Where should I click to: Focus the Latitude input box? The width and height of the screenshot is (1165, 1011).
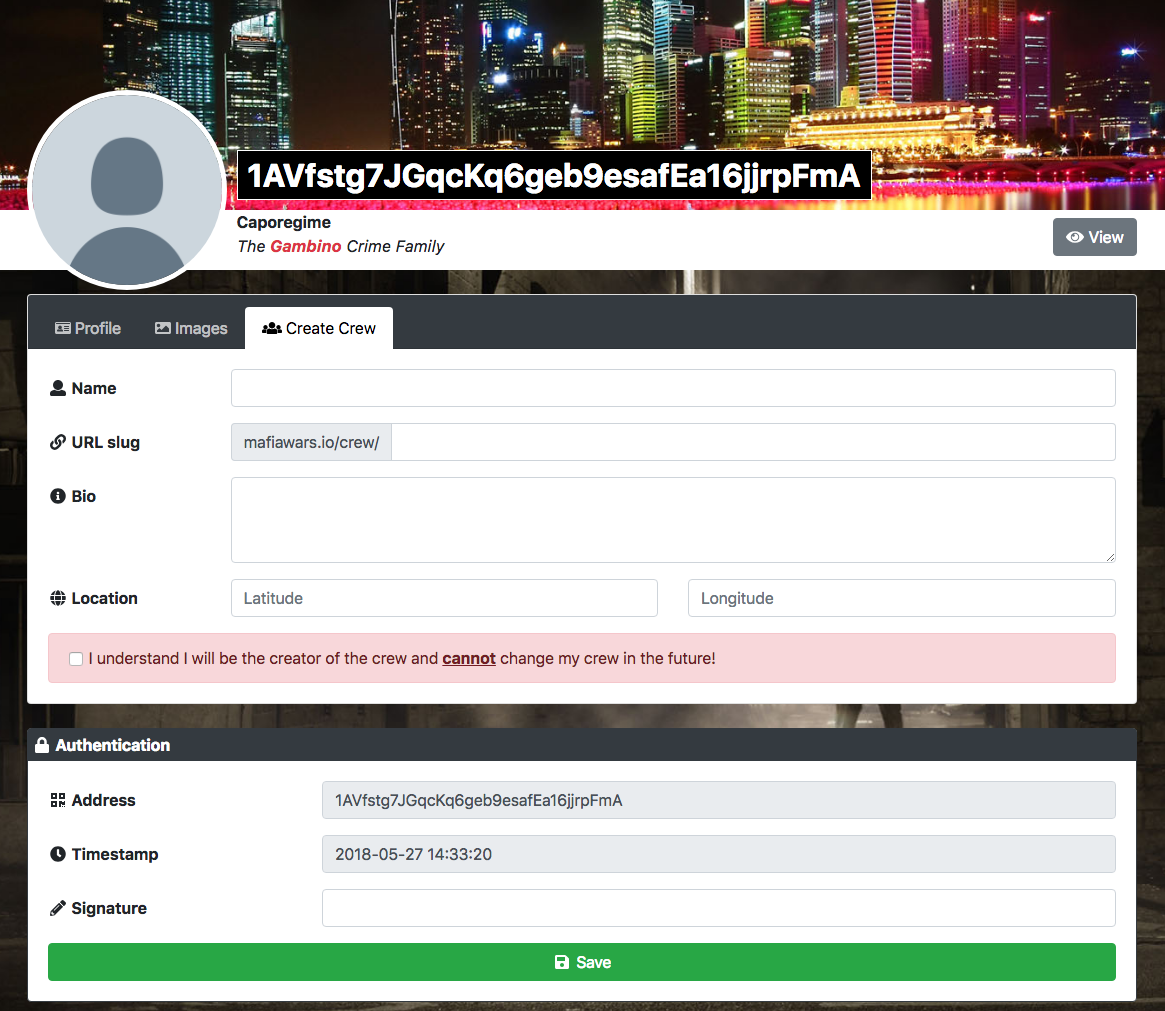444,598
